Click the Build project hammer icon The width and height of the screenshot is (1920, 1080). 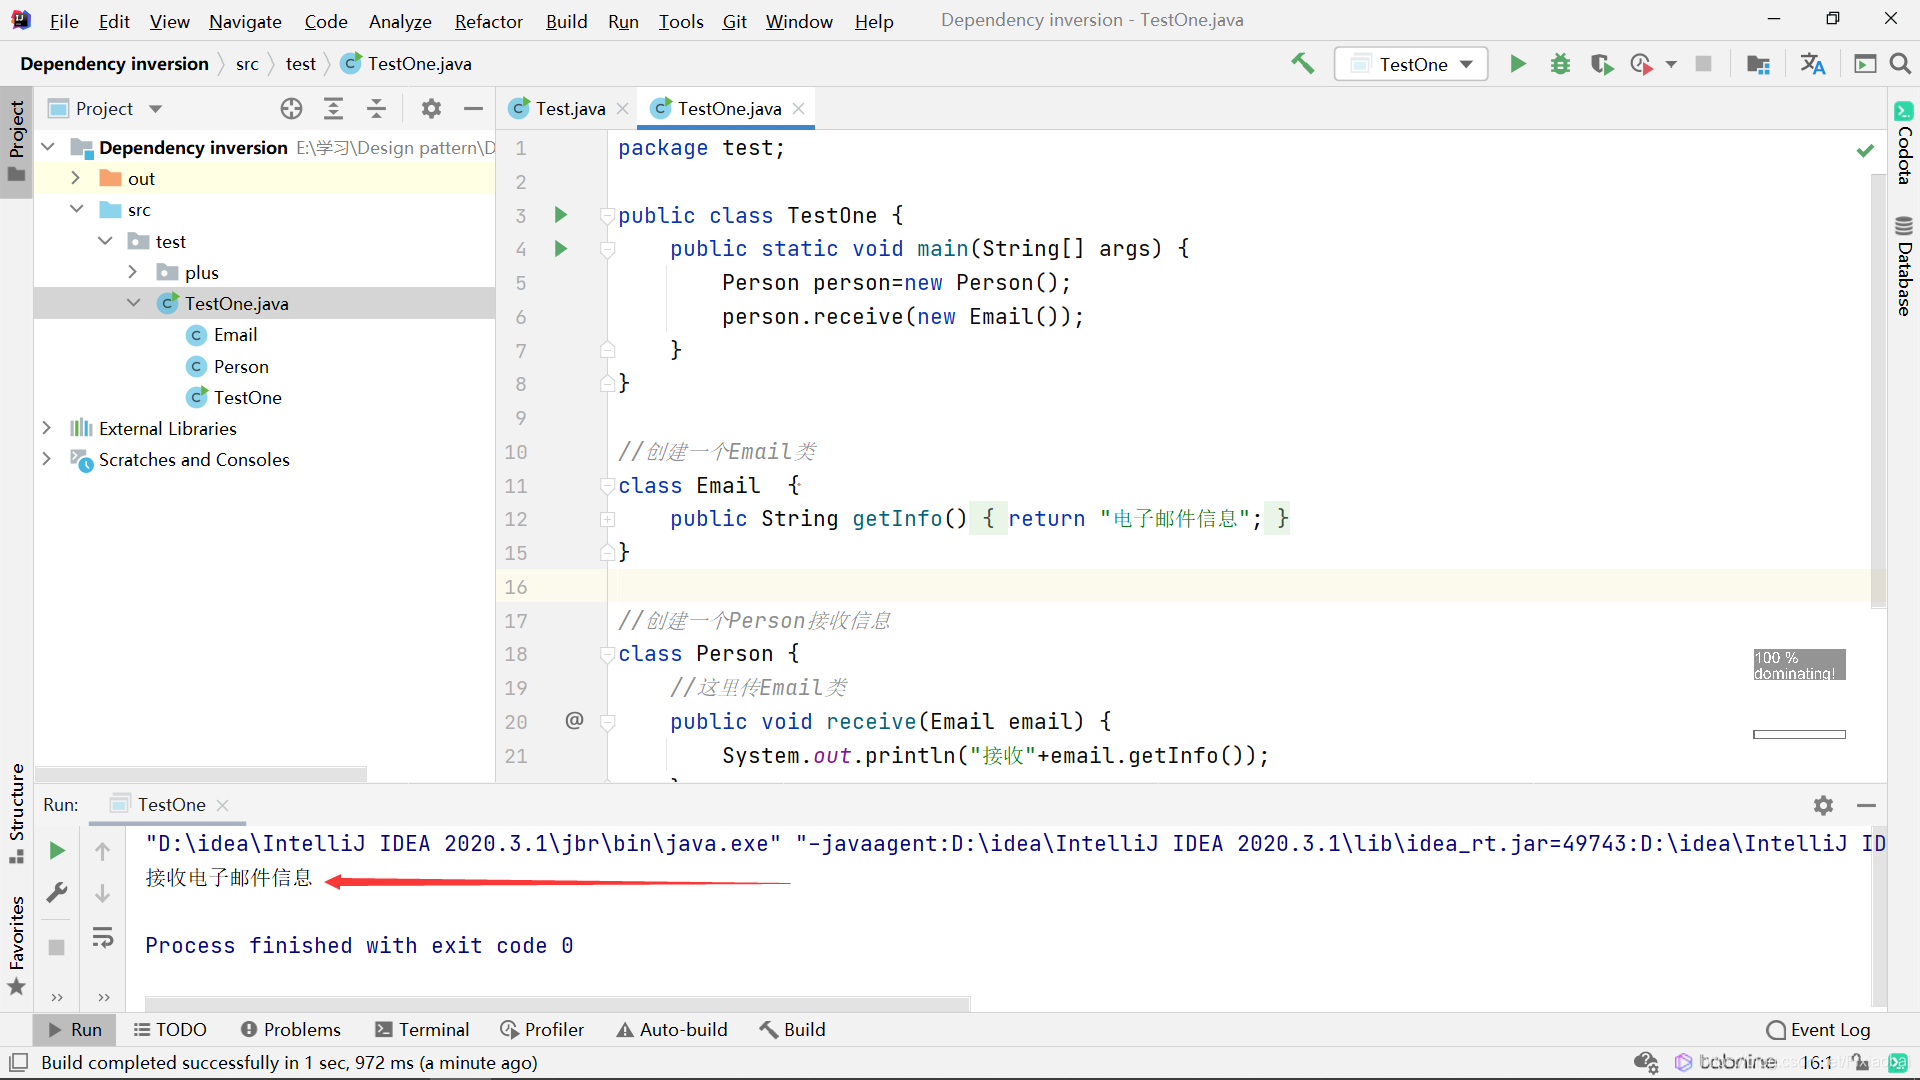click(1302, 64)
